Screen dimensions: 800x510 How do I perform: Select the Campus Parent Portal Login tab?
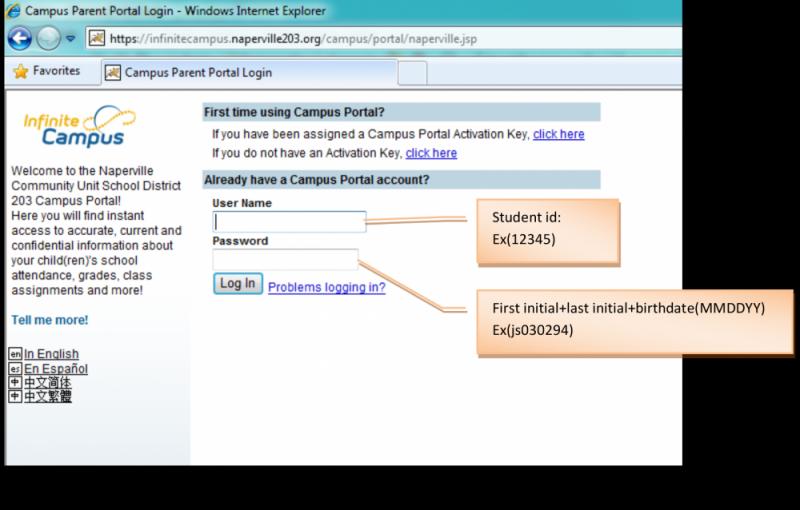pyautogui.click(x=249, y=73)
